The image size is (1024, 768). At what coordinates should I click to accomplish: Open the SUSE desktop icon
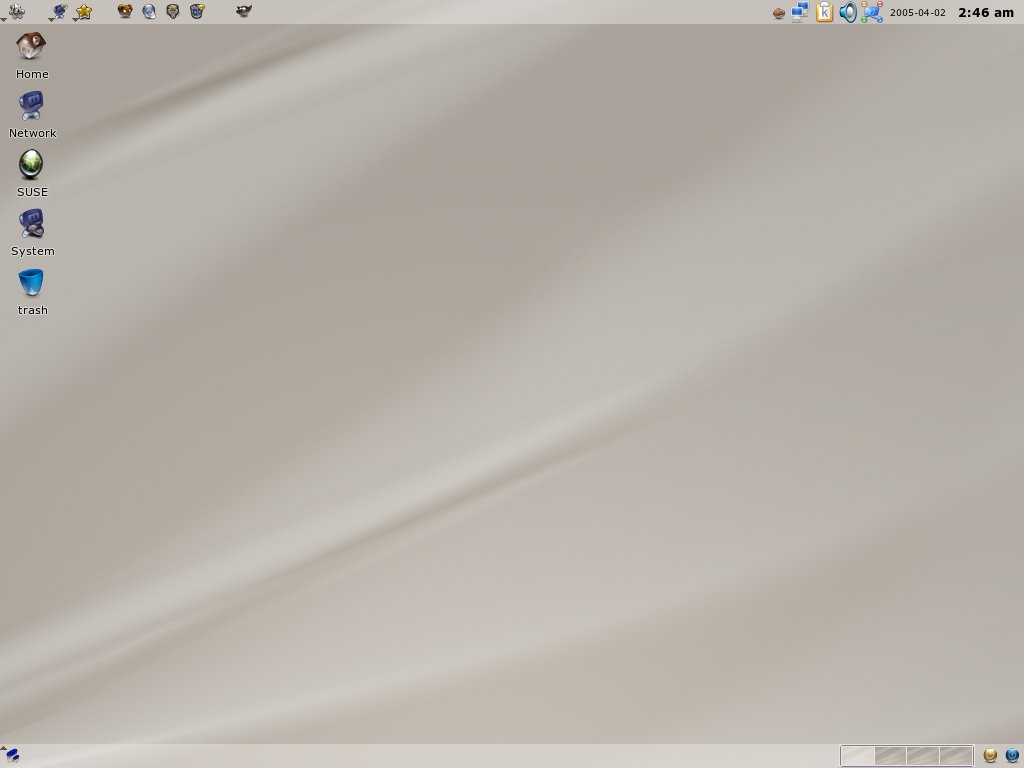tap(32, 174)
